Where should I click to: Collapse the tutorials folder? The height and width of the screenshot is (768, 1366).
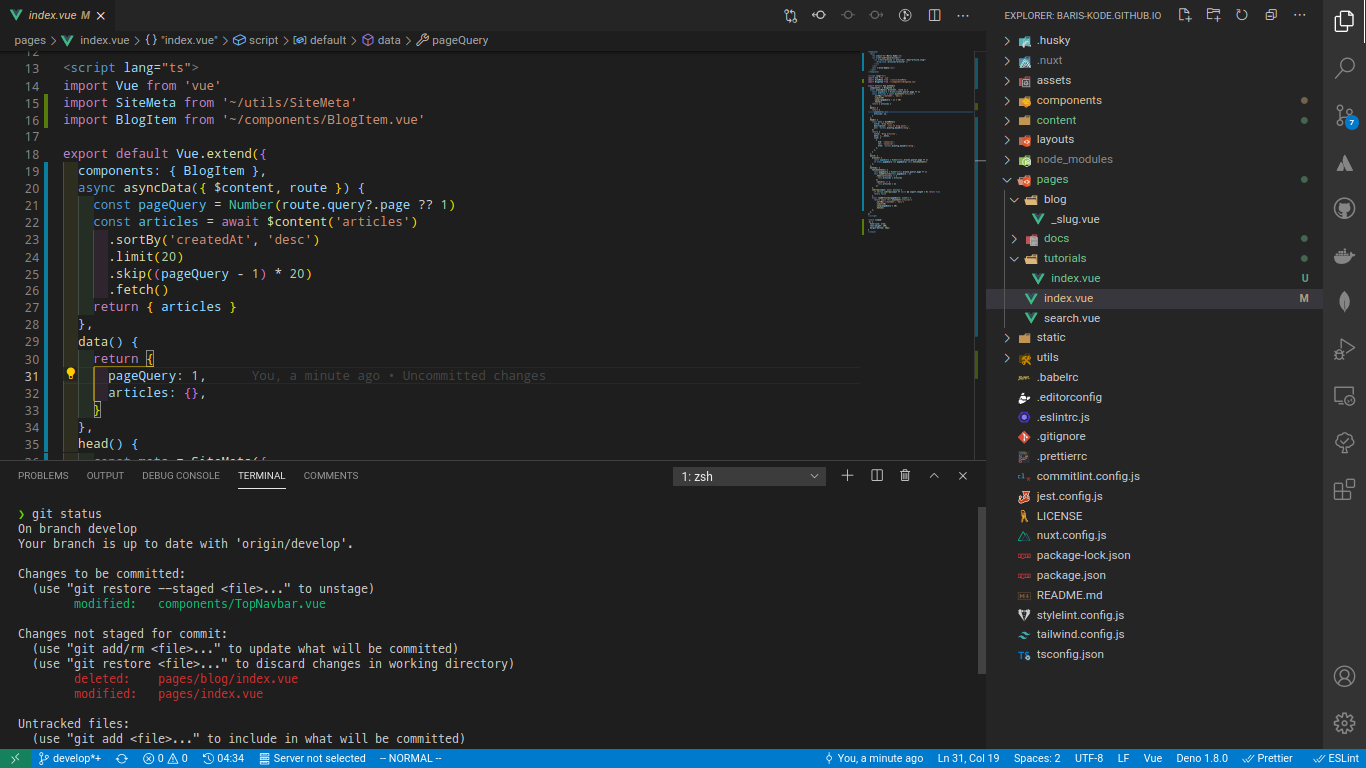pyautogui.click(x=1154, y=258)
